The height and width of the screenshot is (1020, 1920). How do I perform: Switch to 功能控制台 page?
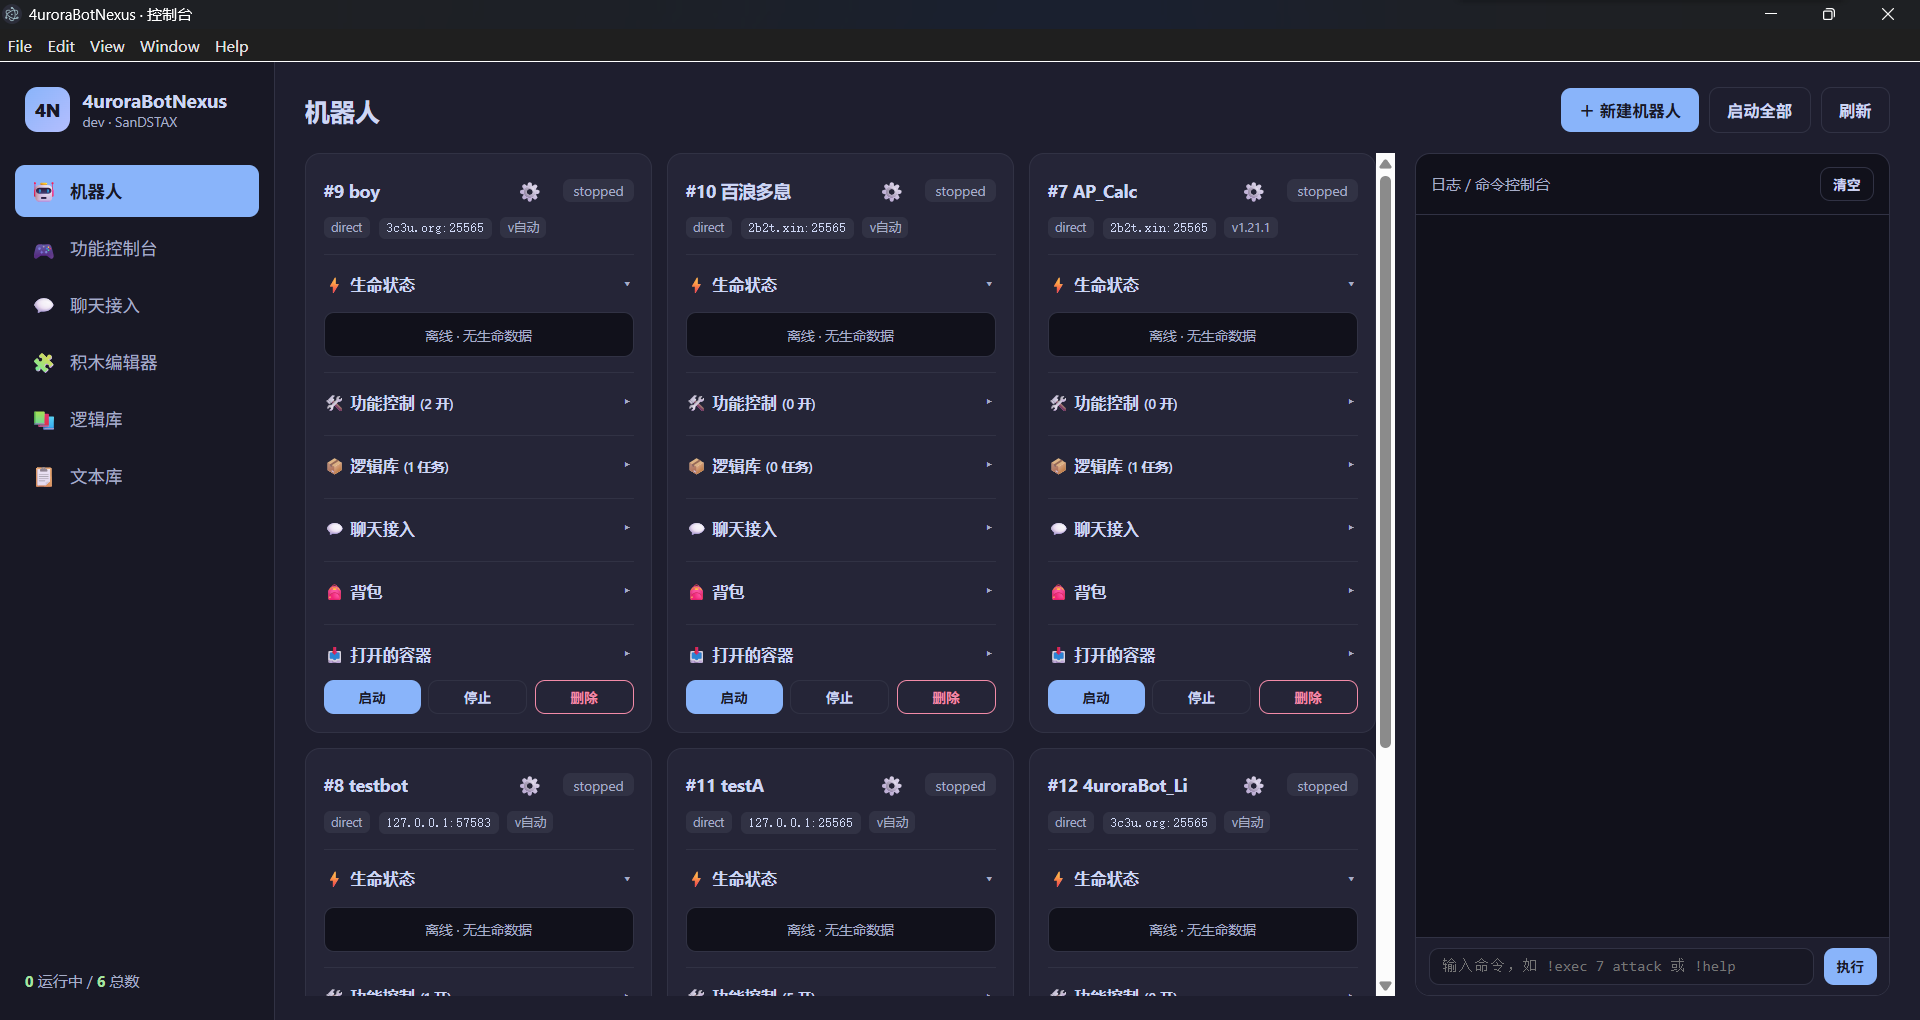(x=137, y=249)
